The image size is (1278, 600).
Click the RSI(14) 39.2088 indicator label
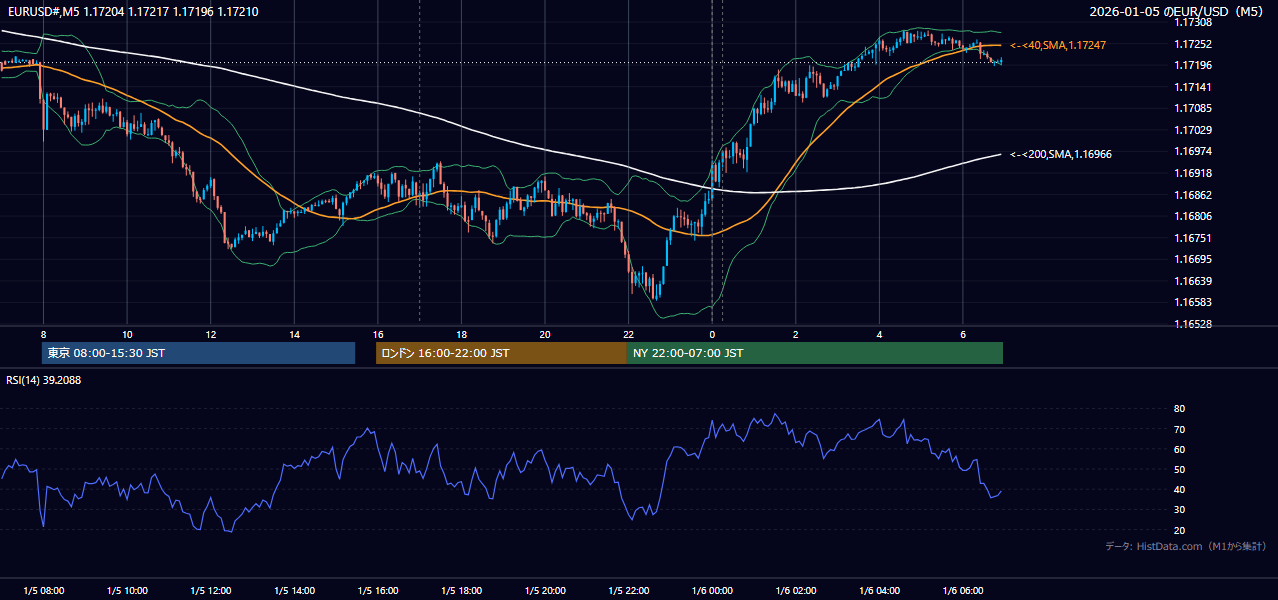[44, 380]
